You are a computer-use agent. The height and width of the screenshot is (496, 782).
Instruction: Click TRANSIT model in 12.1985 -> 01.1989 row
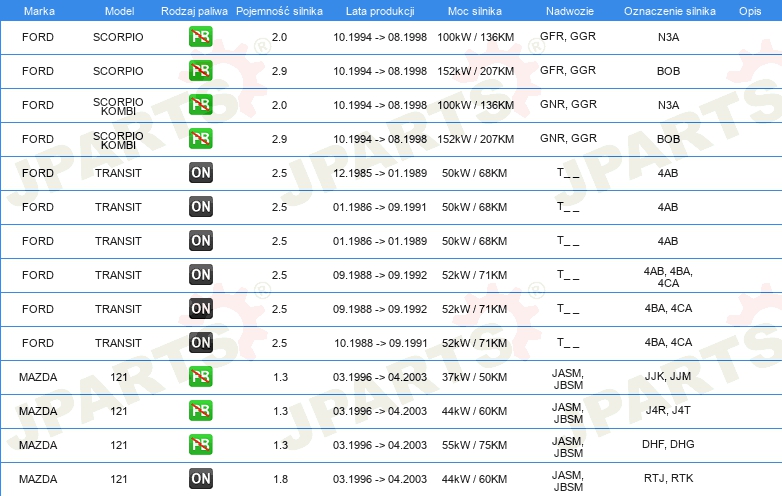(x=118, y=173)
